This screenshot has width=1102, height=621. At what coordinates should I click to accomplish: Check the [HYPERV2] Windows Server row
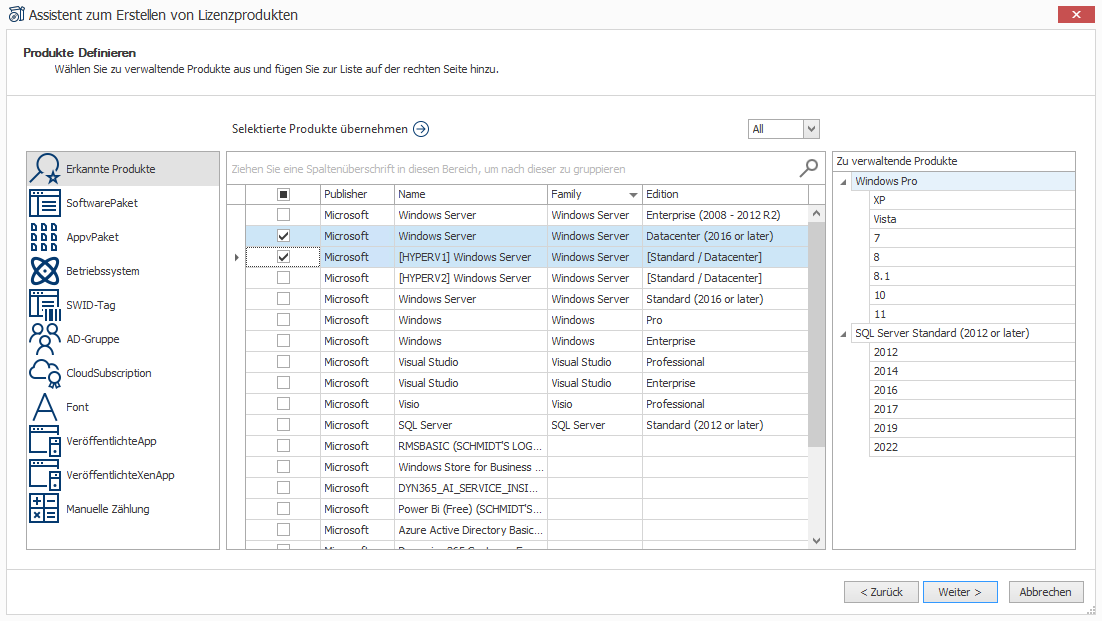[283, 278]
